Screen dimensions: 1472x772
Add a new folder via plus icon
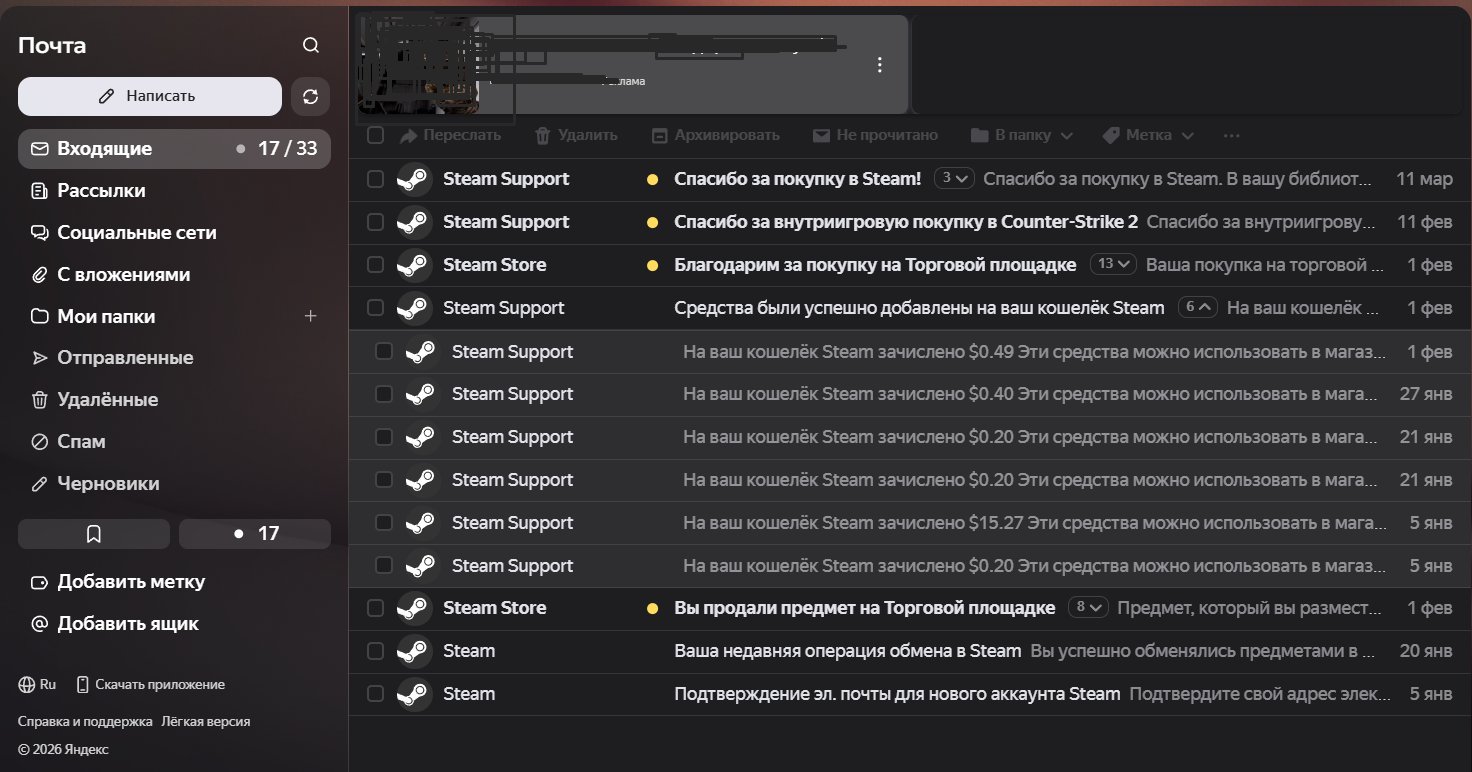pos(310,316)
